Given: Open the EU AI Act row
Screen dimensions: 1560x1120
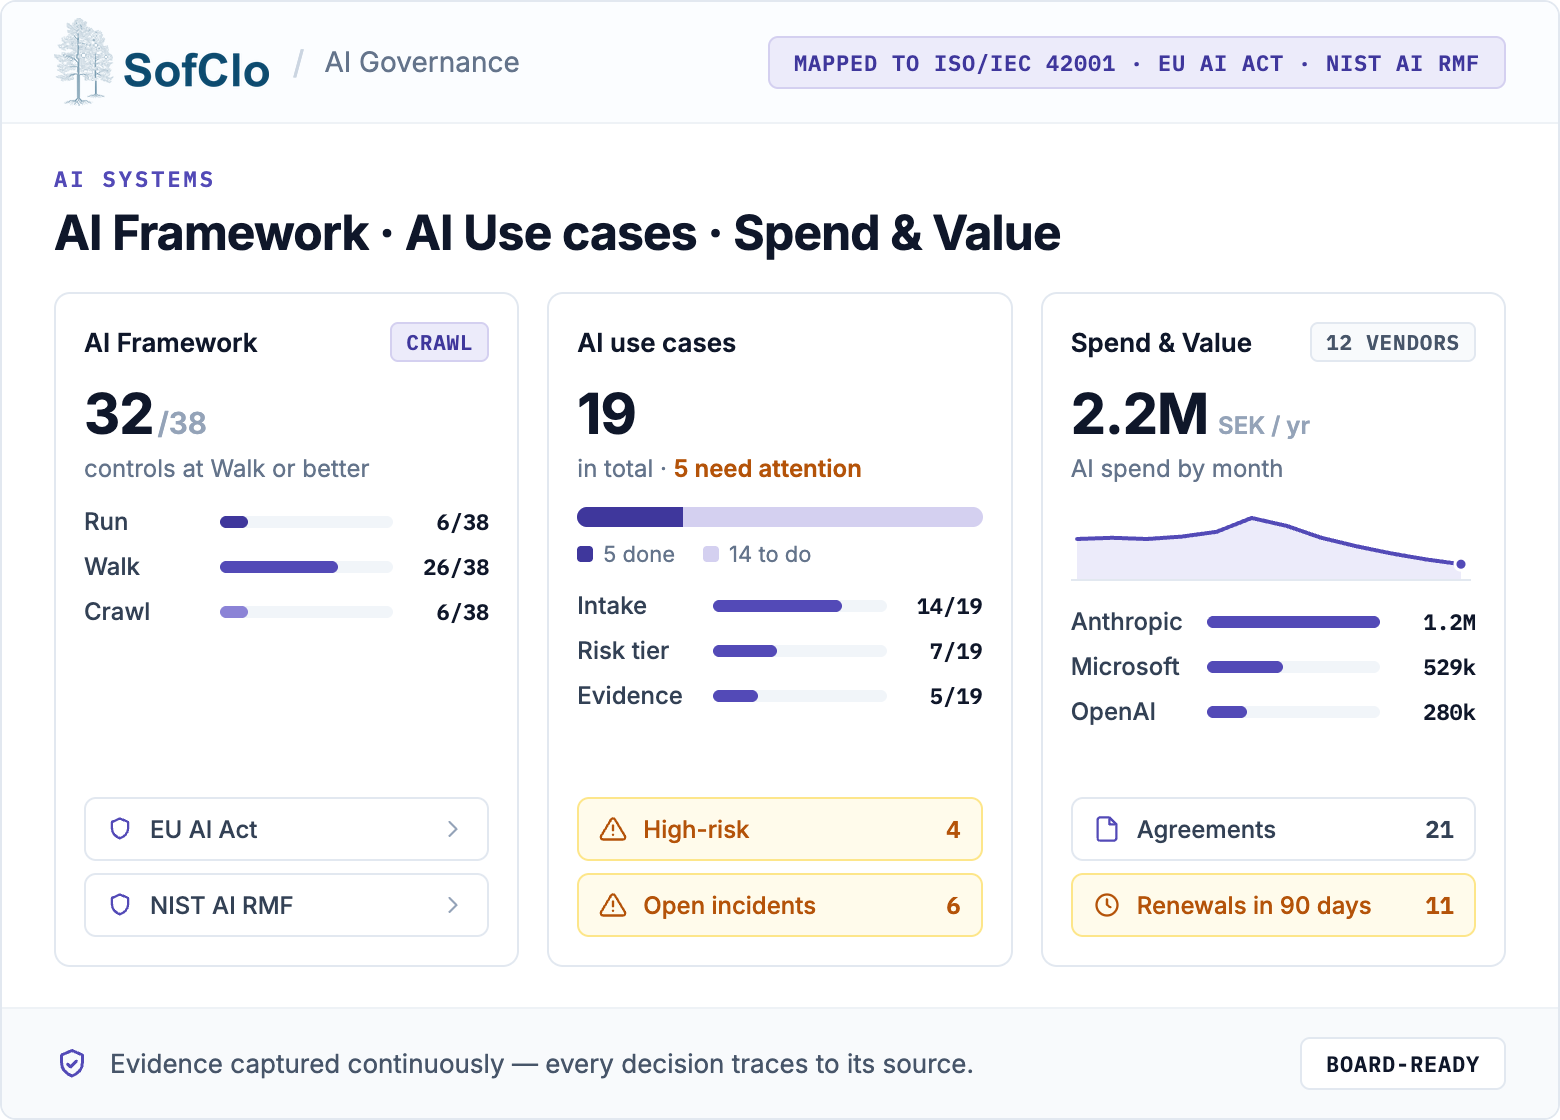Looking at the screenshot, I should [286, 829].
